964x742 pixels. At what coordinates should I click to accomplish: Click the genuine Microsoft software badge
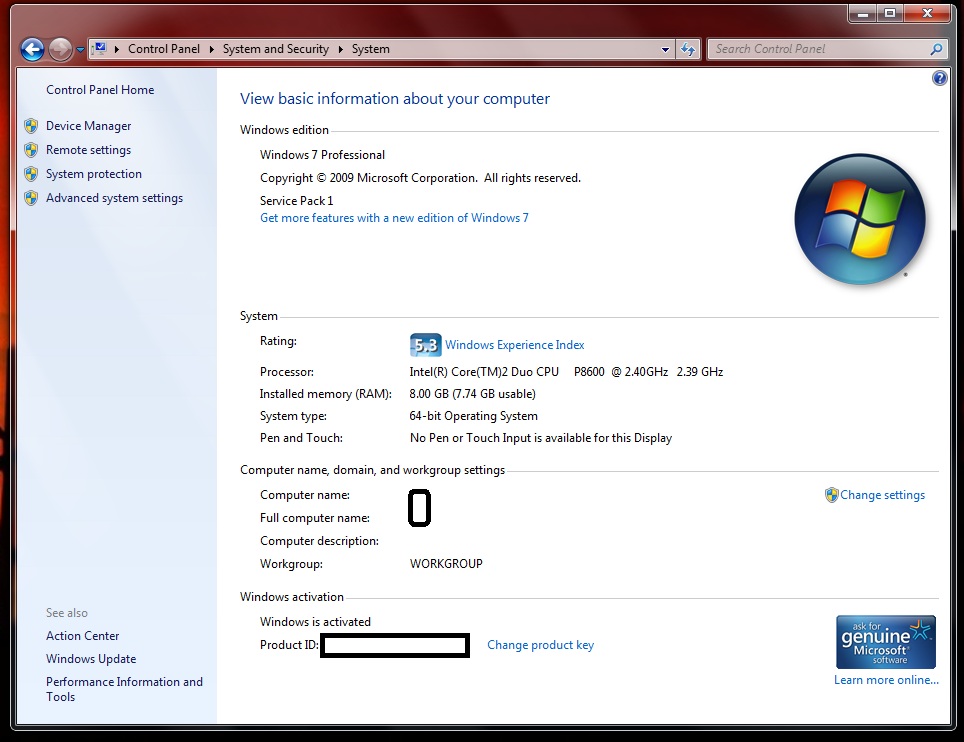click(886, 642)
